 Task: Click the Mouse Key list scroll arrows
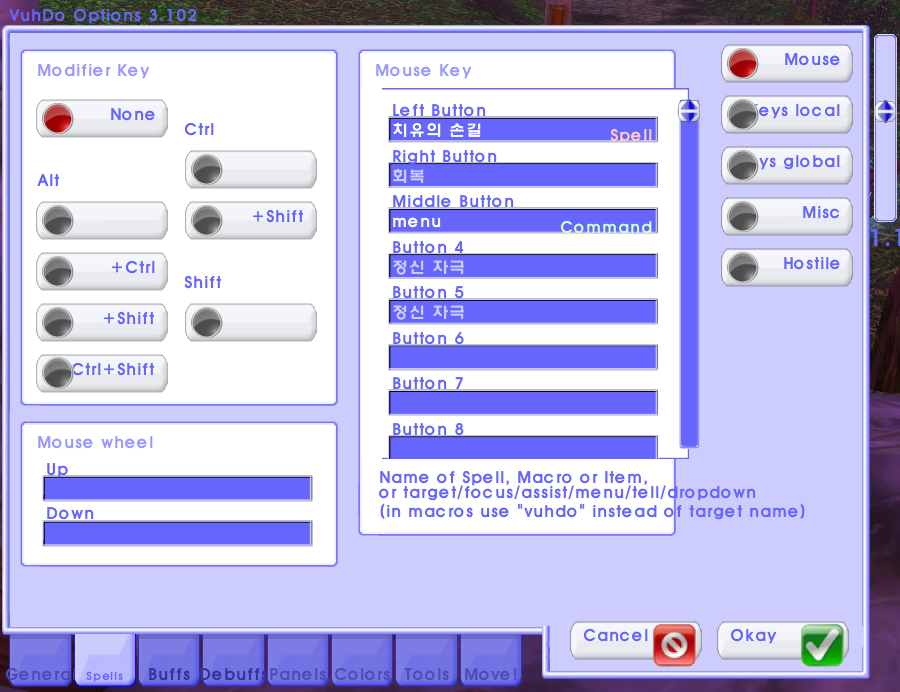coord(689,110)
